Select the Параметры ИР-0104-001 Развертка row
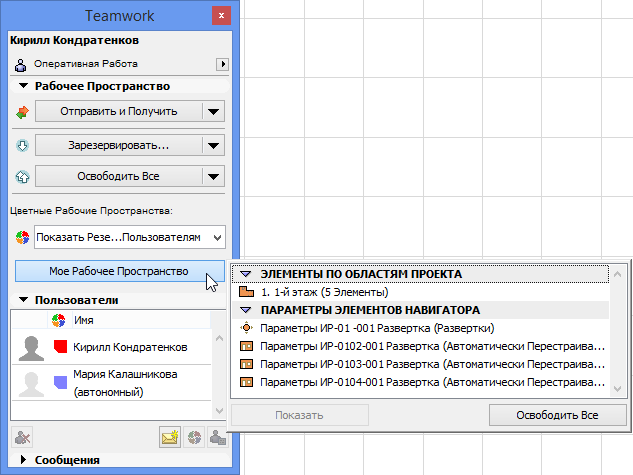Image resolution: width=633 pixels, height=475 pixels. 421,382
